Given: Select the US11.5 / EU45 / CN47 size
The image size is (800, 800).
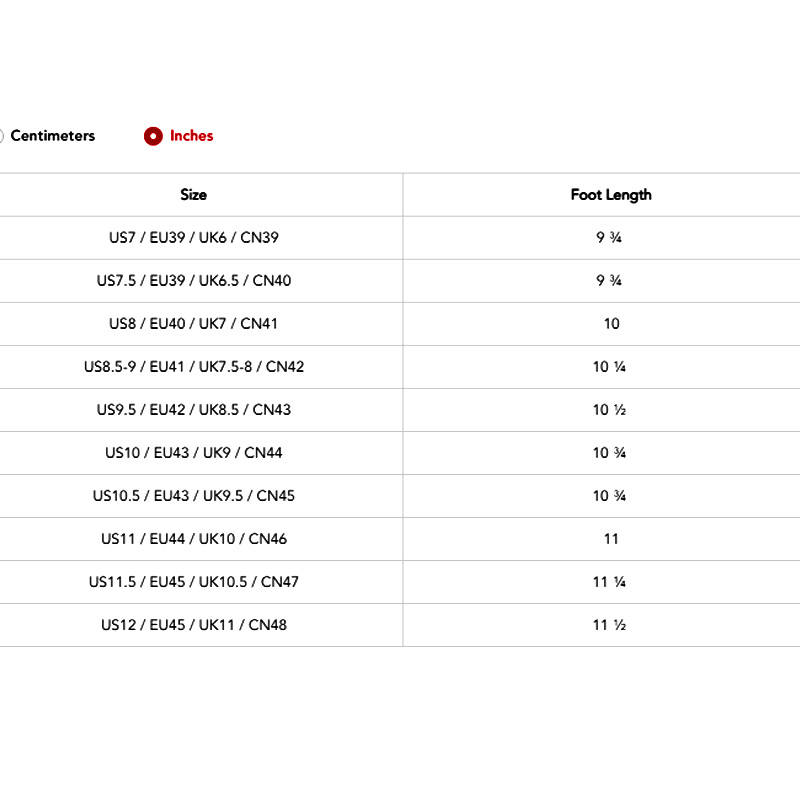Looking at the screenshot, I should pos(194,582).
